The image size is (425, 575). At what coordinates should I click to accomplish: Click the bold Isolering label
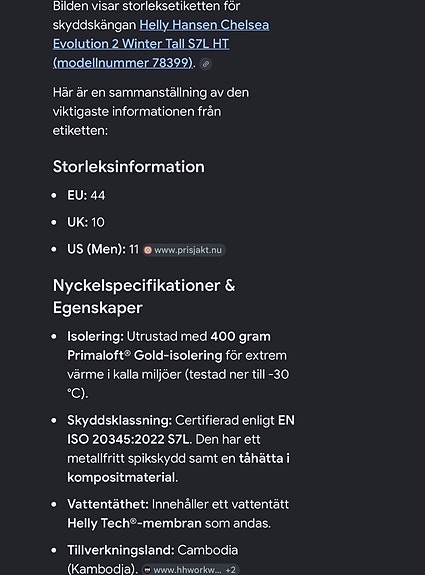click(95, 336)
